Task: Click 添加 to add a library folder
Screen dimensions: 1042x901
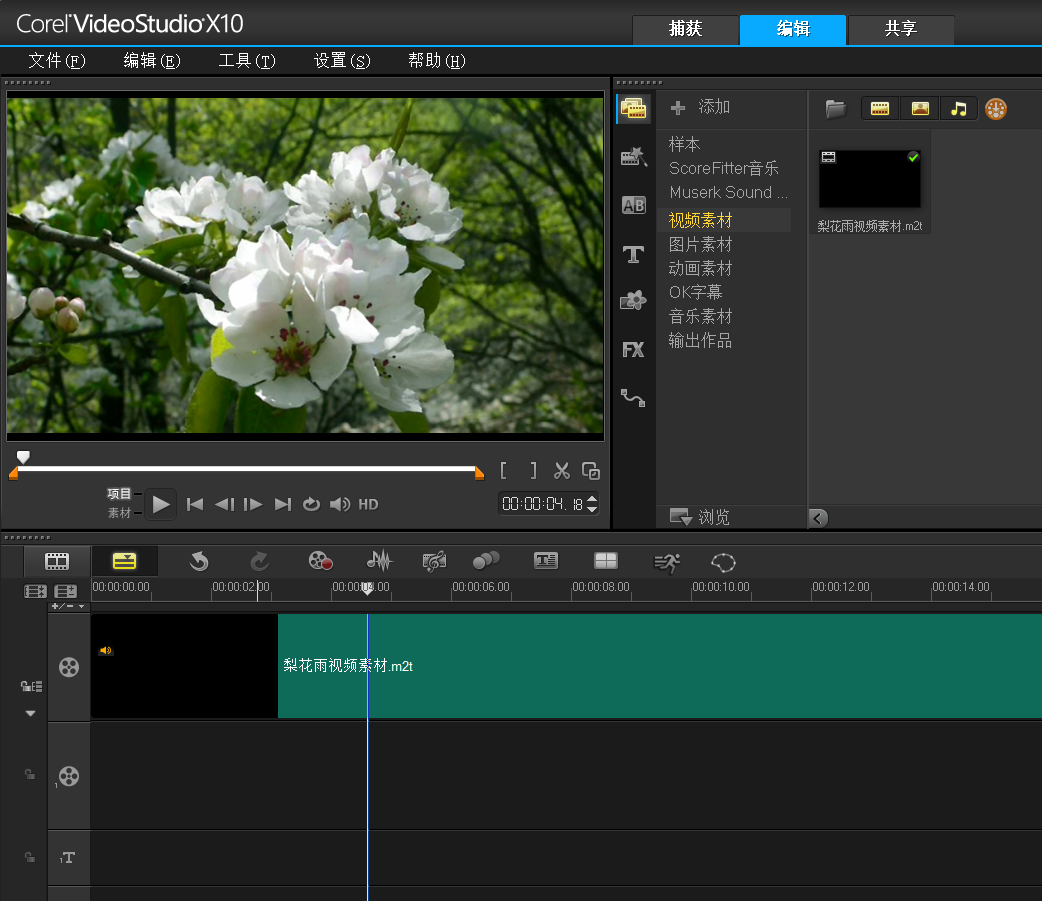Action: pos(701,107)
